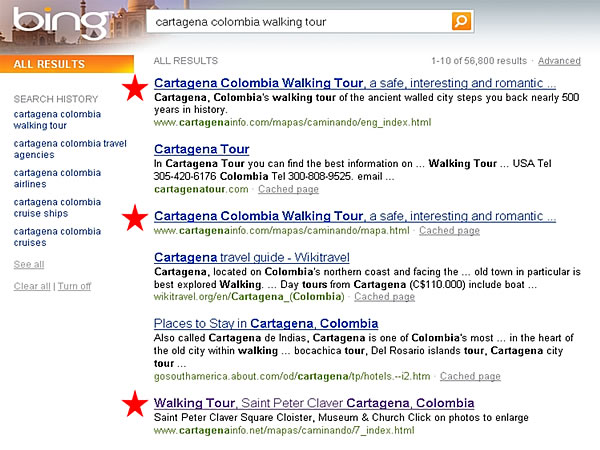Select the orange ALL RESULTS sidebar tab

click(x=56, y=64)
